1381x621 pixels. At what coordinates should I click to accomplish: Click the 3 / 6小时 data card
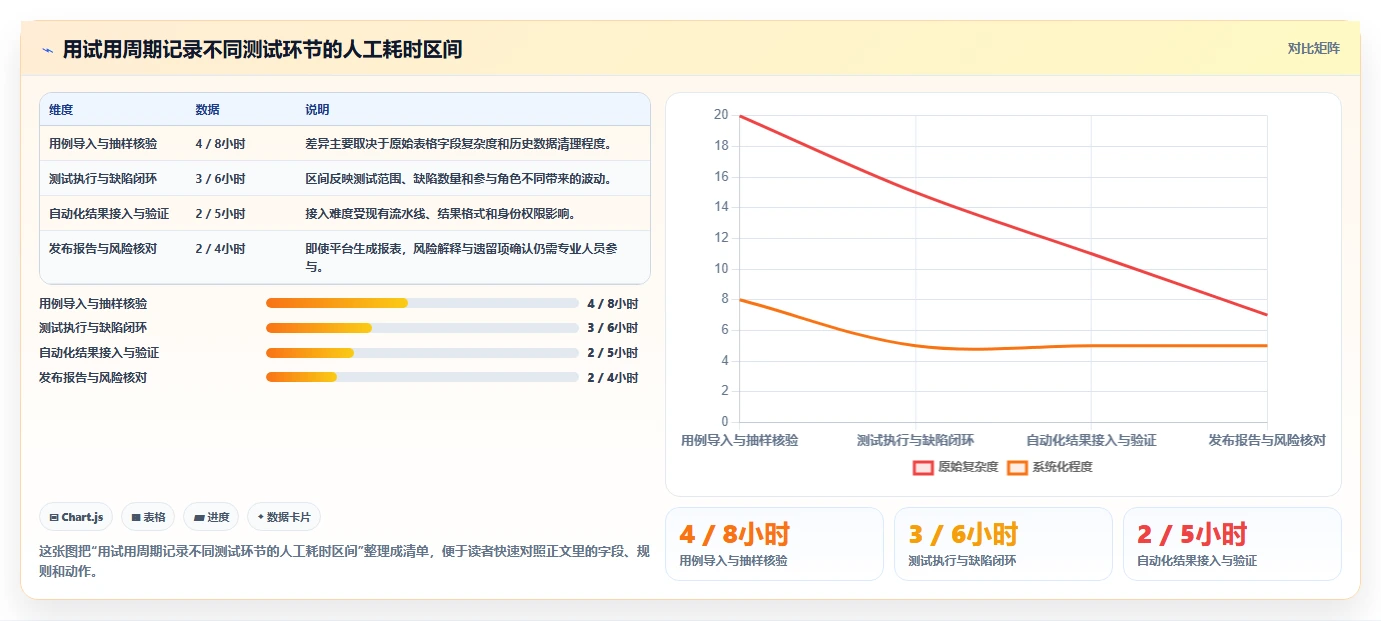[x=1003, y=544]
